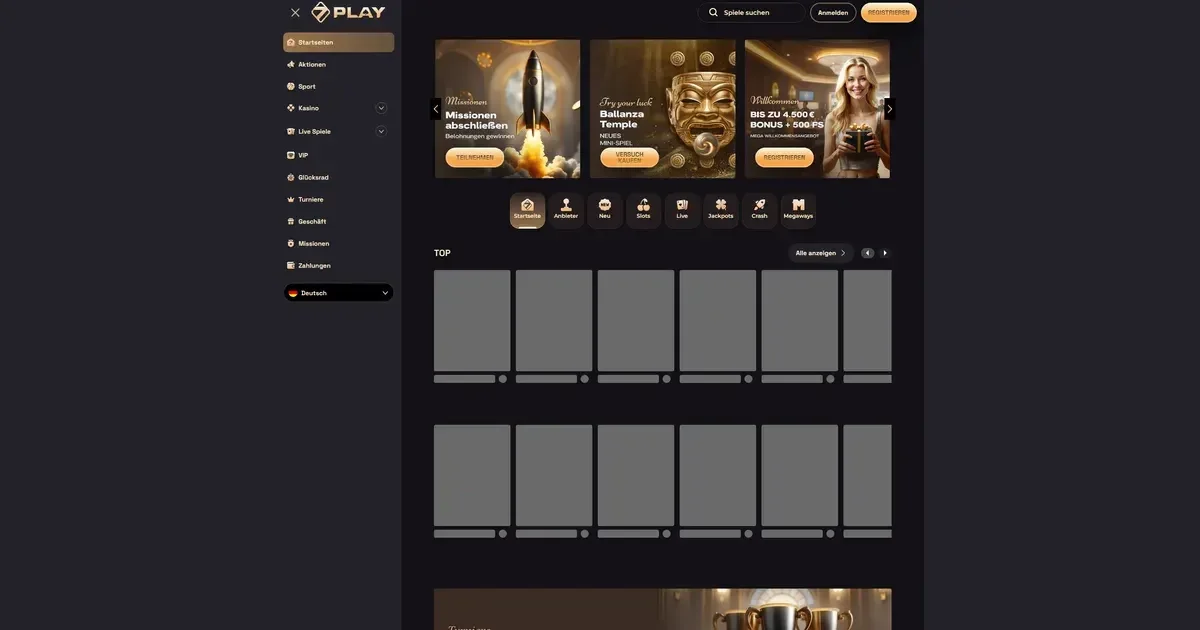The width and height of the screenshot is (1200, 630).
Task: Select the Neu category tab
Action: point(605,210)
